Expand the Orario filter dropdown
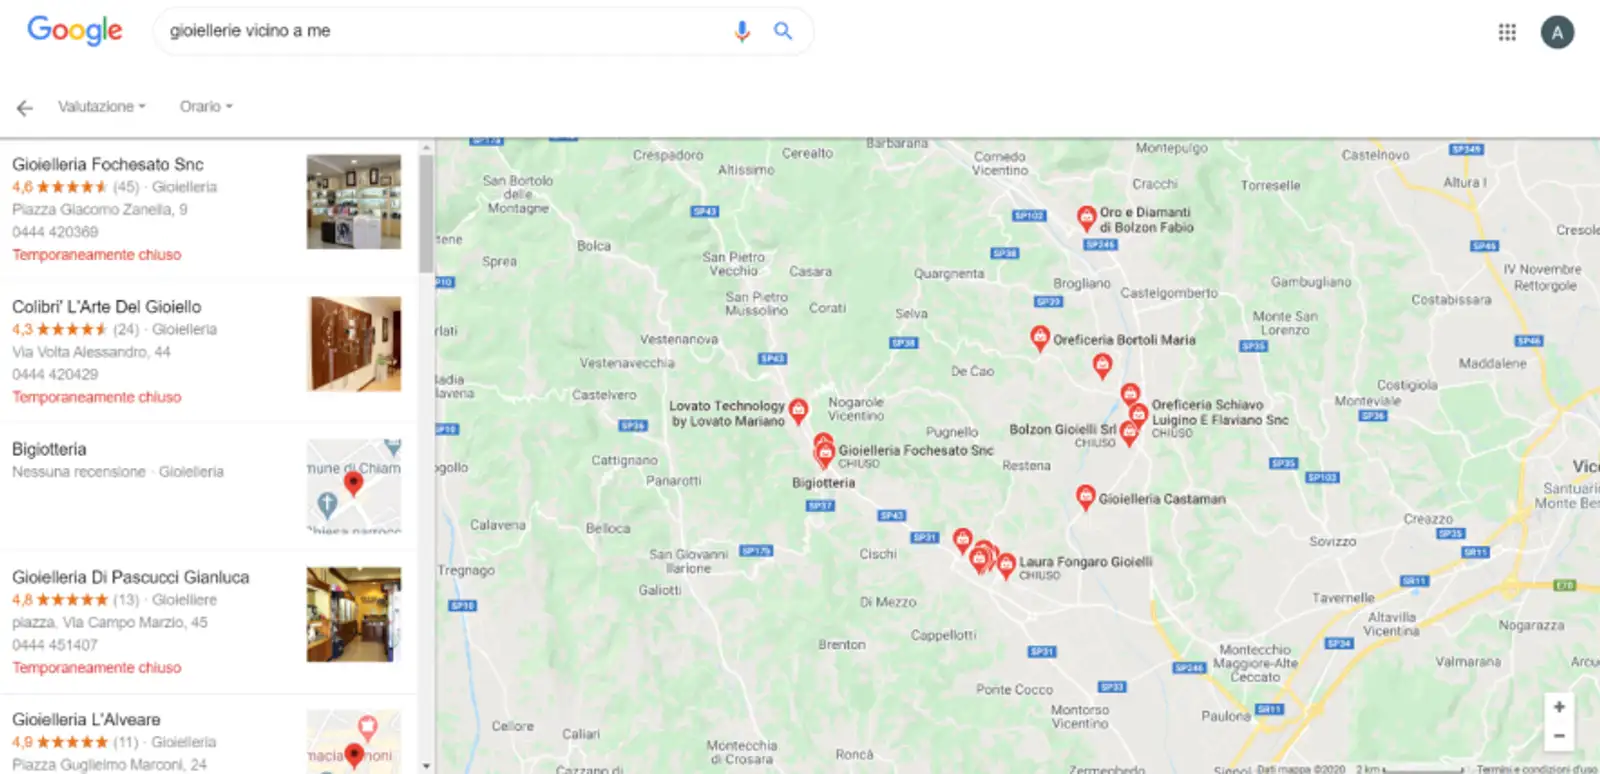 (206, 106)
